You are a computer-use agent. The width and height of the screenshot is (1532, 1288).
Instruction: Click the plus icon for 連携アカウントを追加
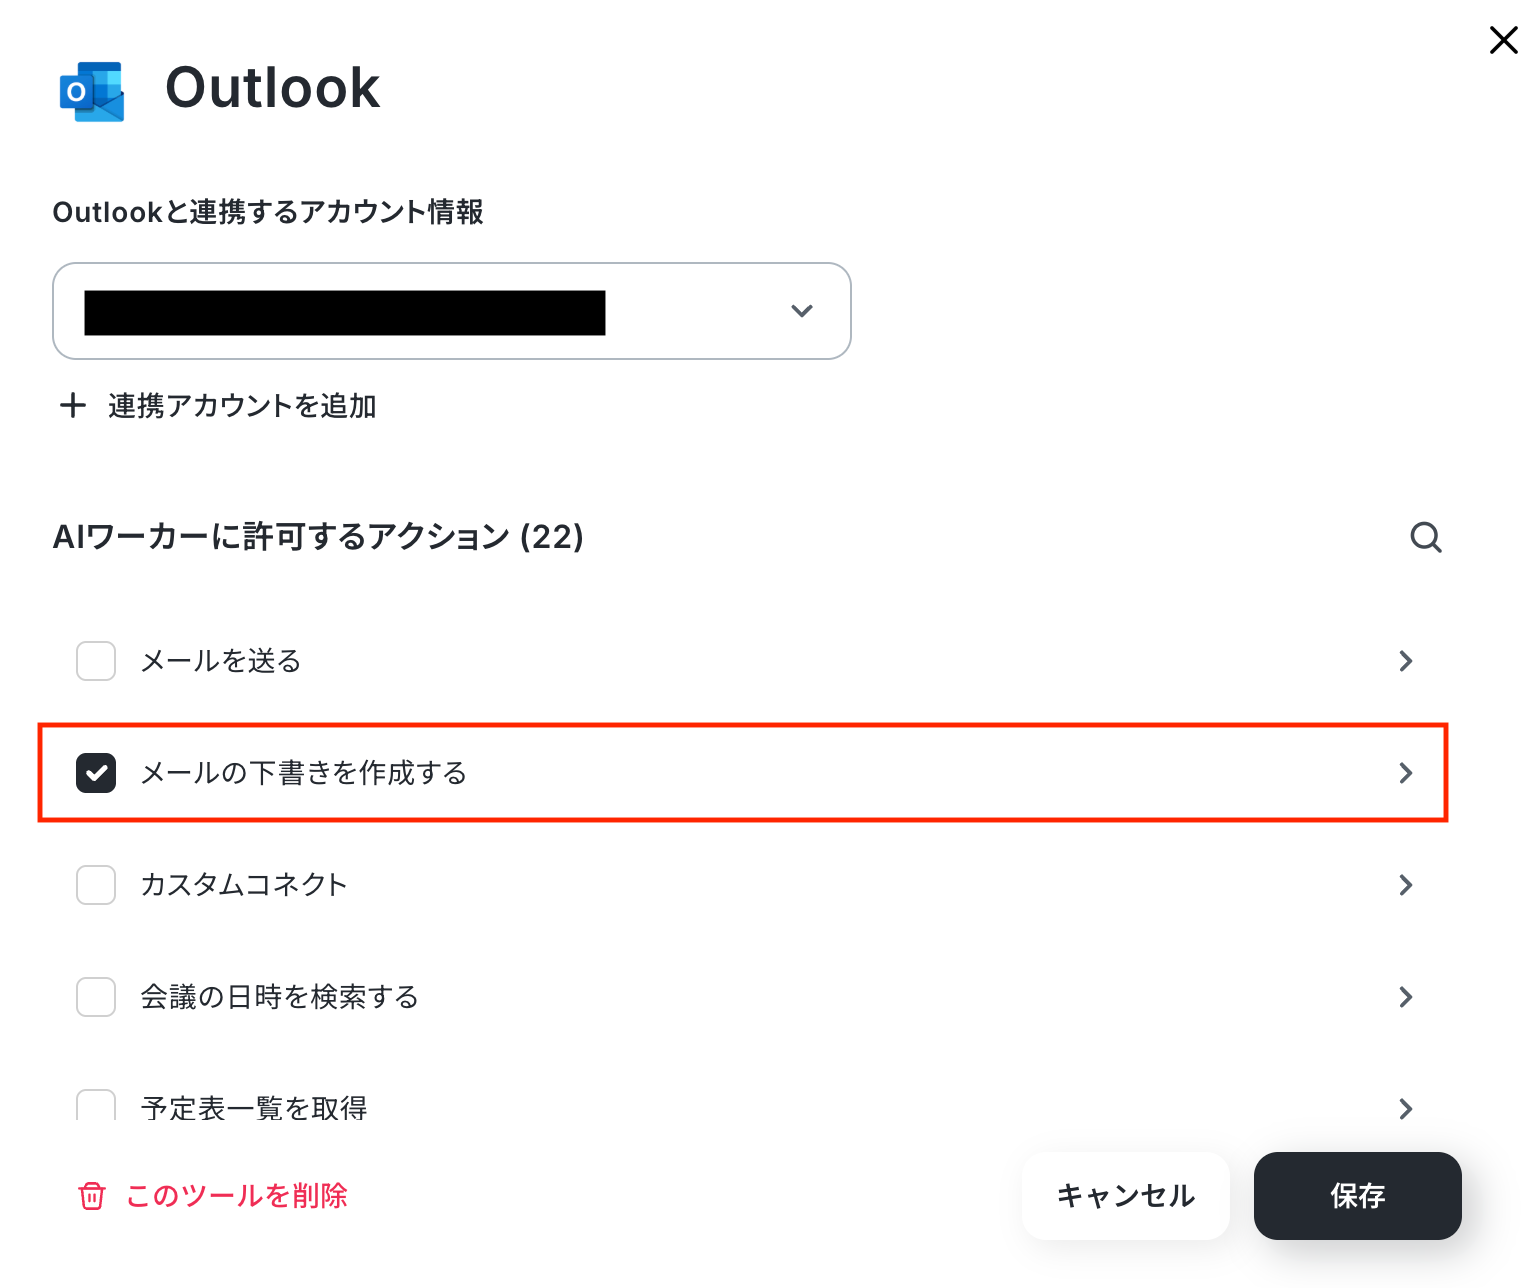click(x=72, y=405)
